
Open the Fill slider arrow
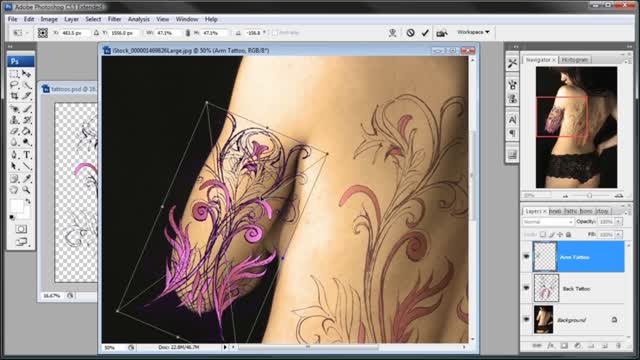[x=619, y=235]
